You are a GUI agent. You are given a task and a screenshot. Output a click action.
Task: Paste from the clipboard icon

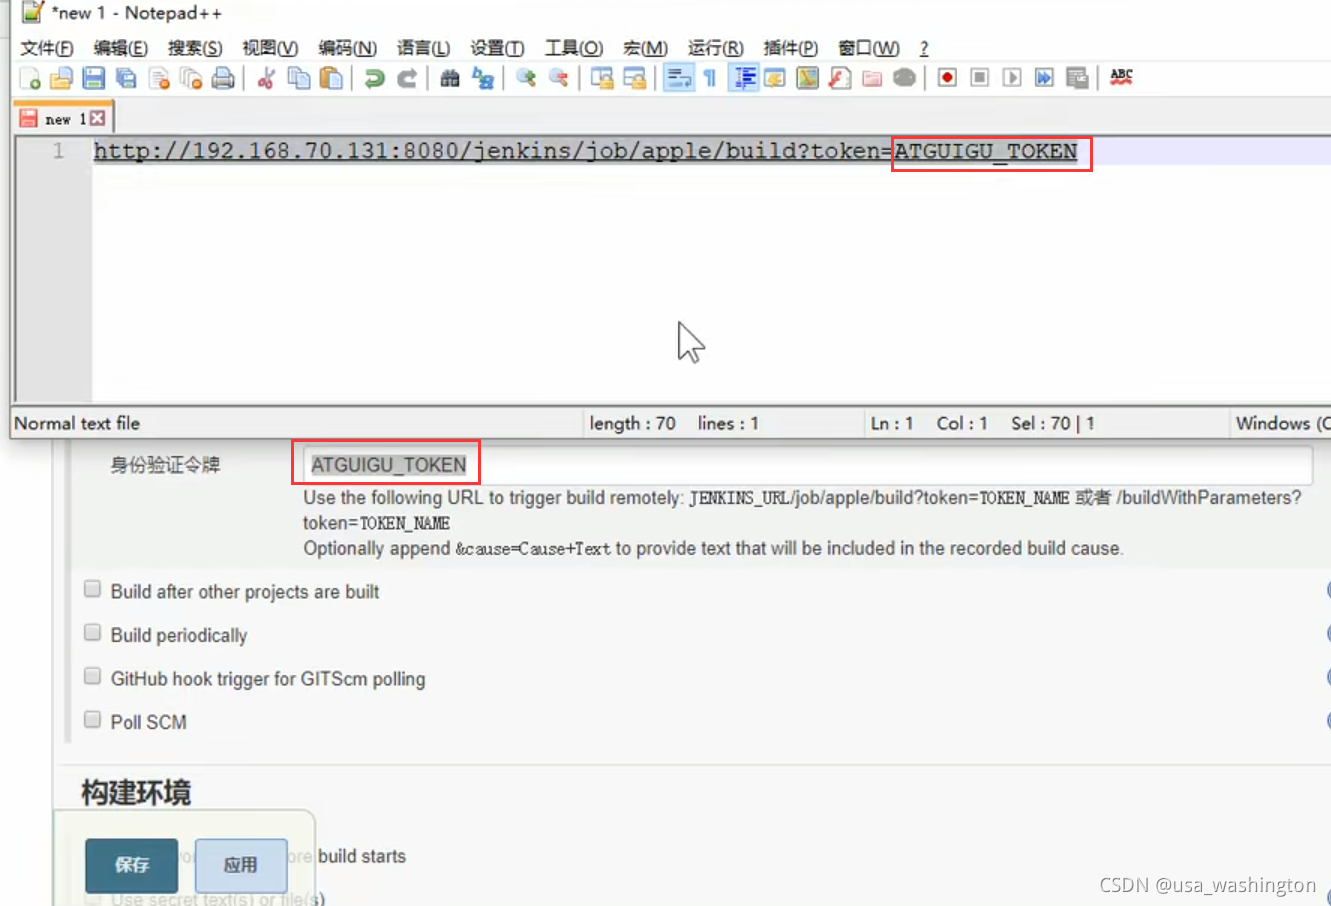click(x=331, y=78)
